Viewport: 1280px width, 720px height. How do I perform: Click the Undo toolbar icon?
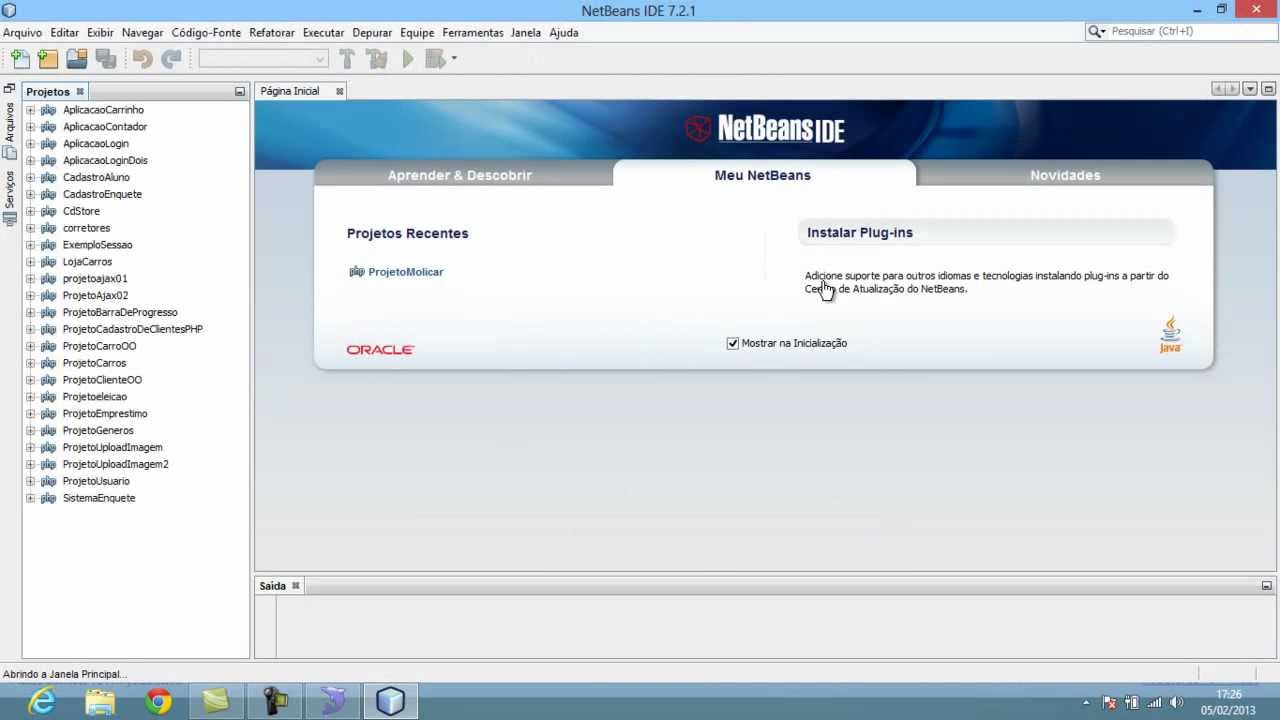[143, 59]
